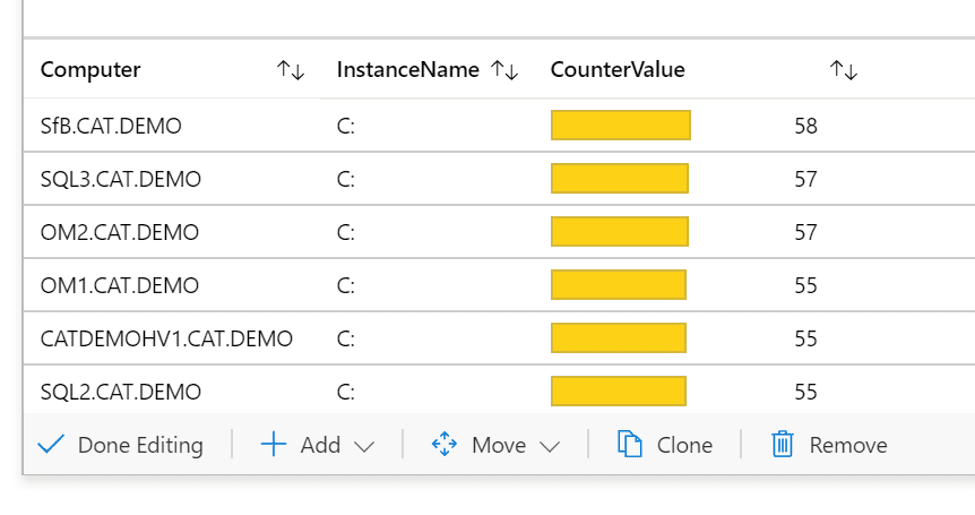
Task: Click the Remove trash can icon
Action: coord(783,444)
